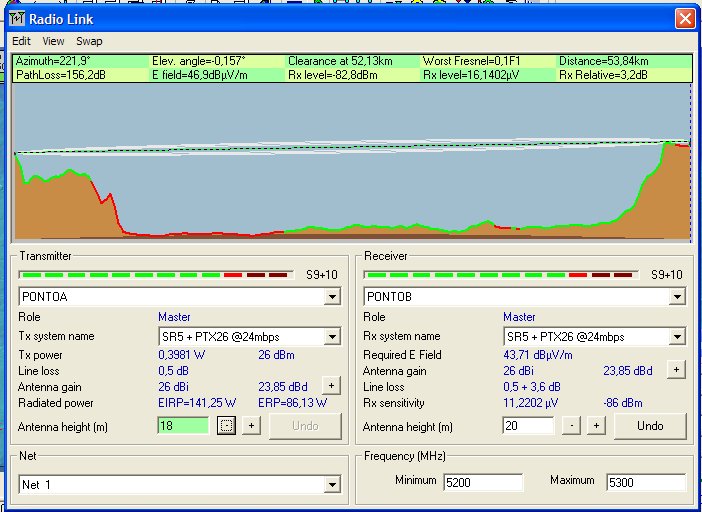
Task: Click the terrain profile chart
Action: [351, 162]
